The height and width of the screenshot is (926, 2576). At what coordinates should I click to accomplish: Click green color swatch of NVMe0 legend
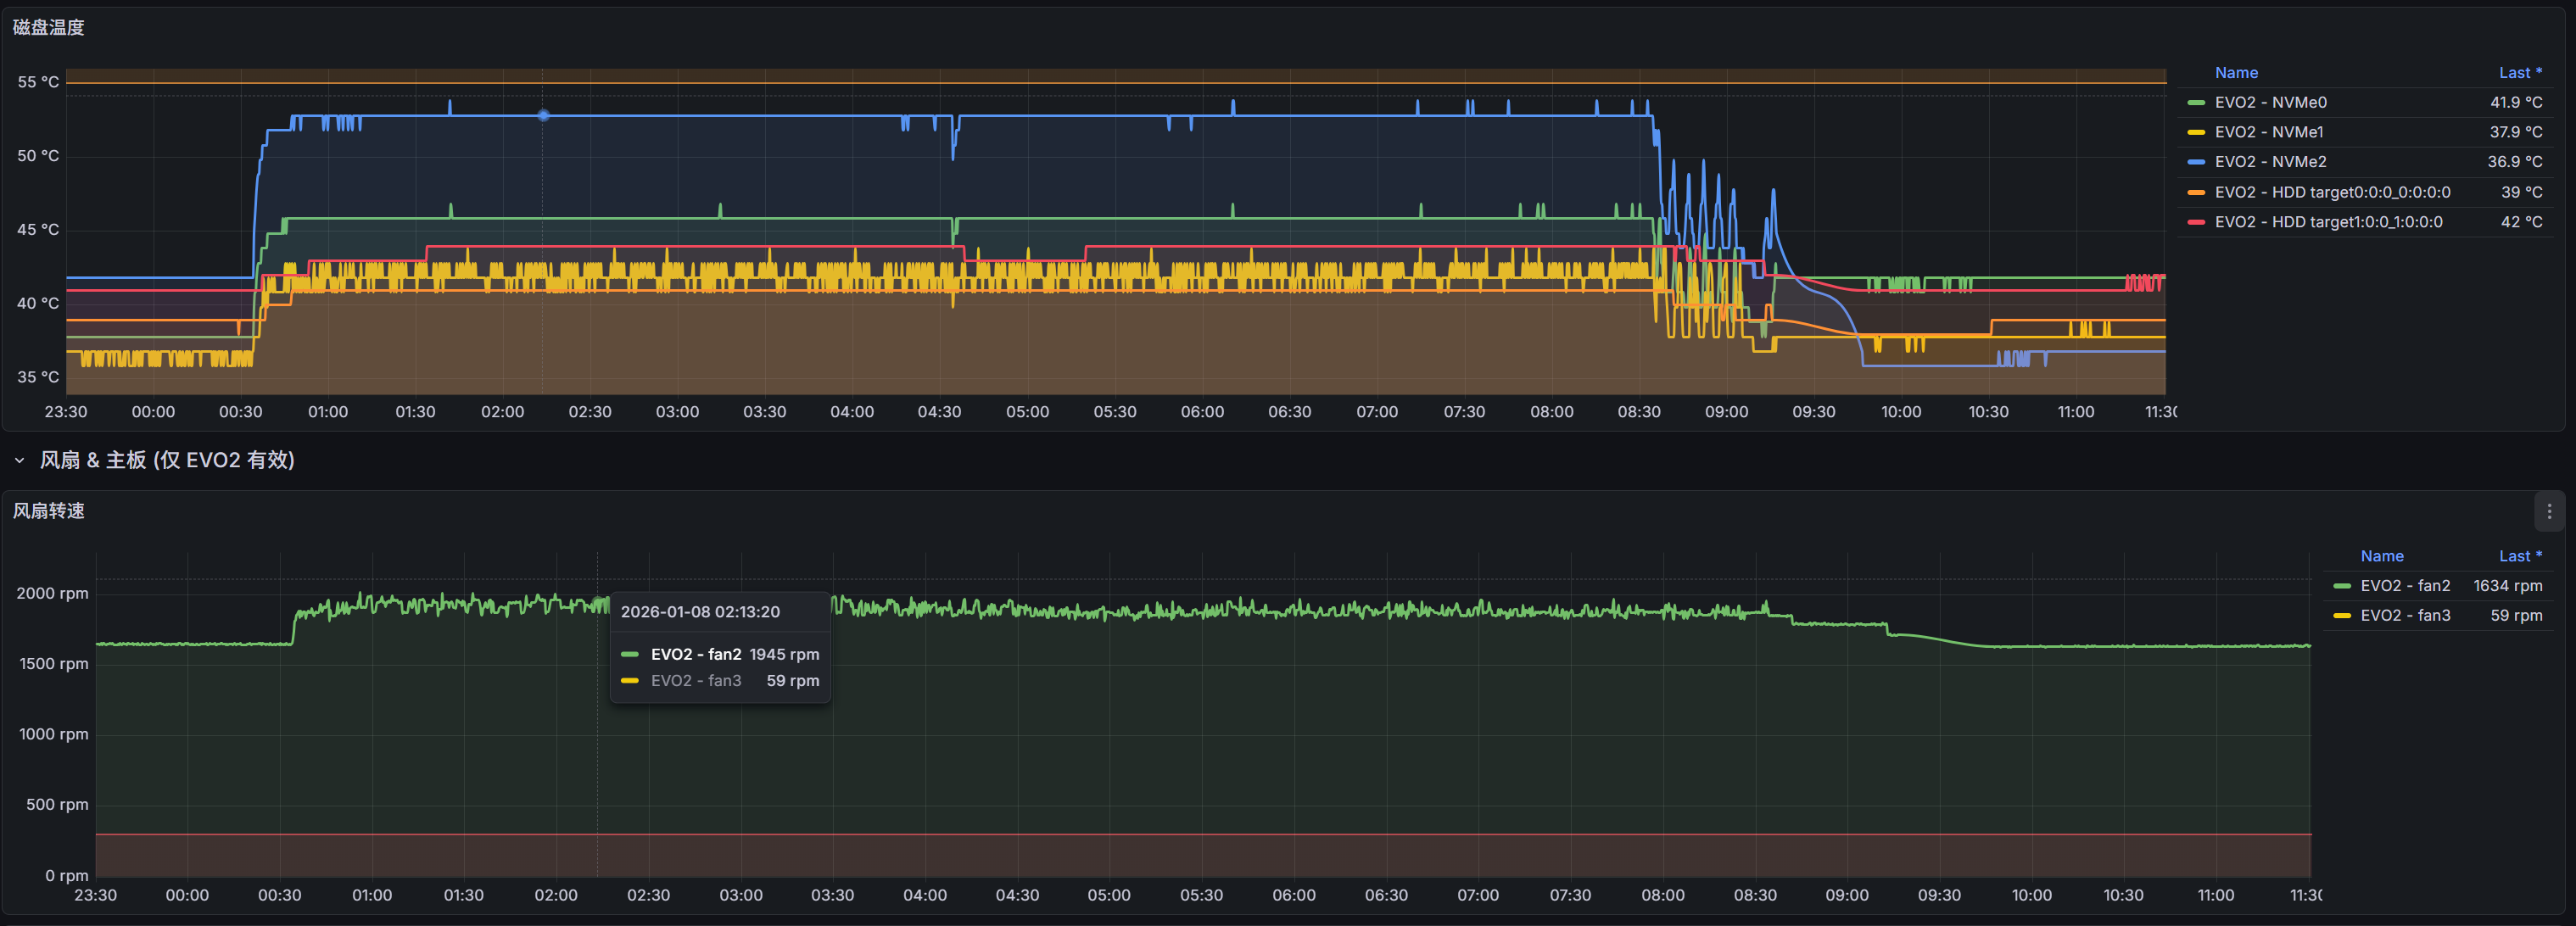pos(2196,102)
